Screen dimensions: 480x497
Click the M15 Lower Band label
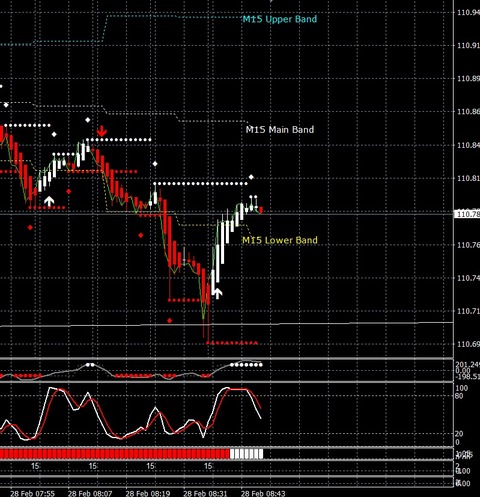click(280, 240)
